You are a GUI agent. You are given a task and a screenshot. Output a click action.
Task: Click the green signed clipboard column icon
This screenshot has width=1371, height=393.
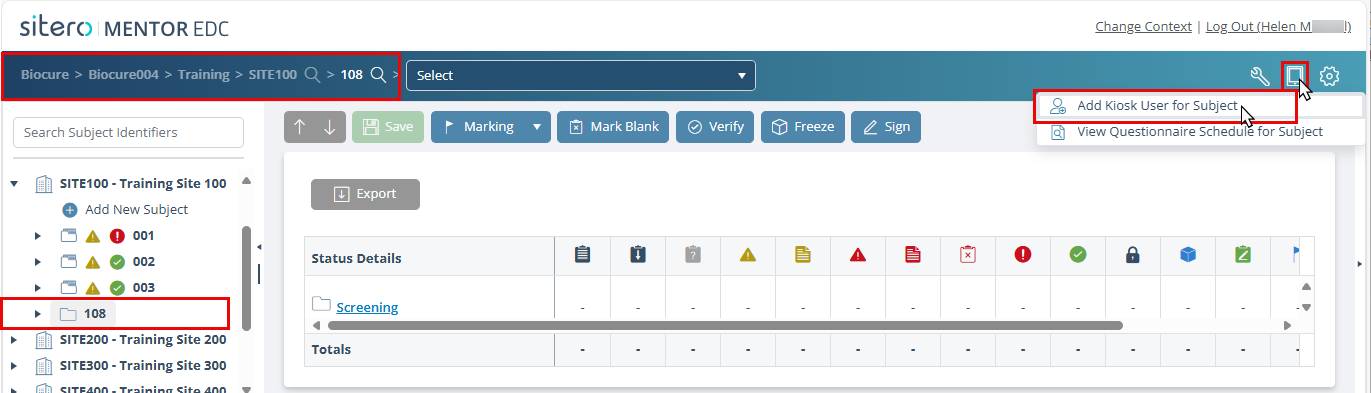[x=1242, y=254]
